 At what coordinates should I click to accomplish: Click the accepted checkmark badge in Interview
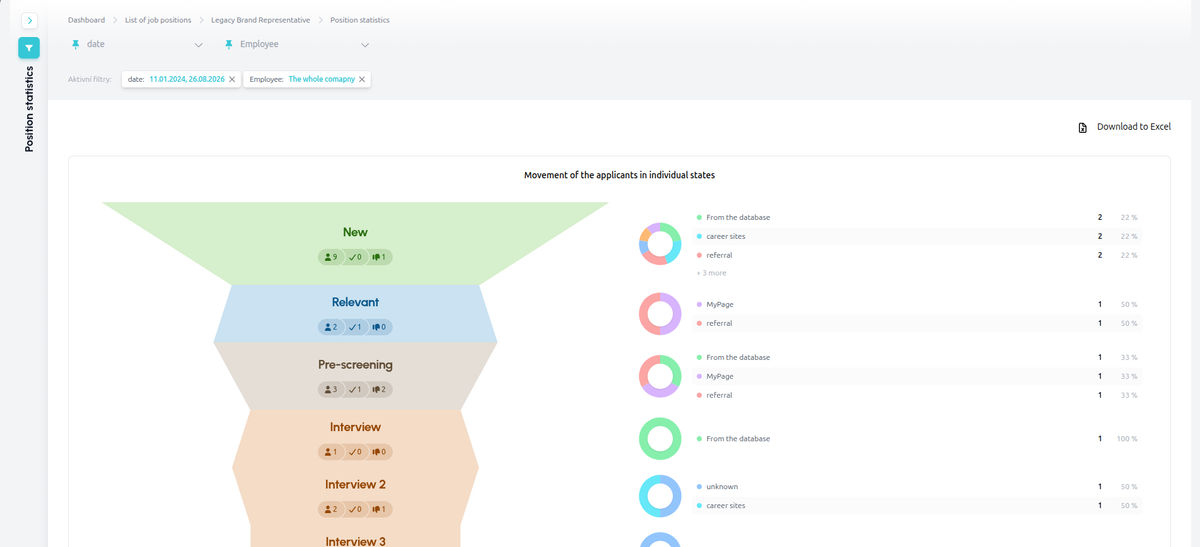tap(355, 452)
